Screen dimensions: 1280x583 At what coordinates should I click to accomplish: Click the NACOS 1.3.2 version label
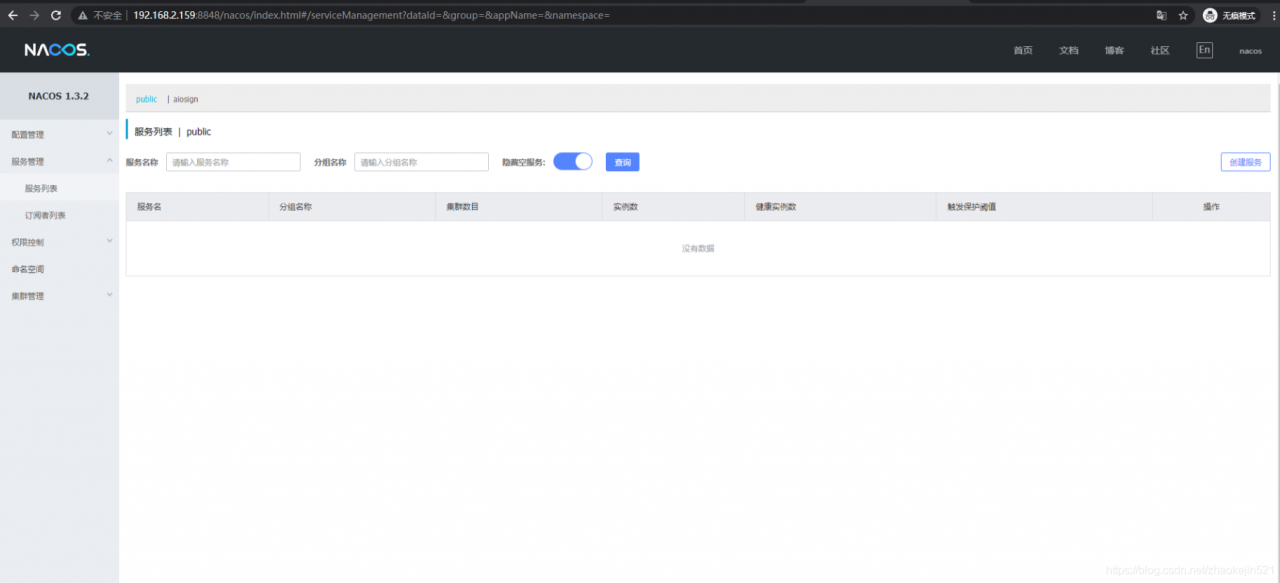(59, 96)
